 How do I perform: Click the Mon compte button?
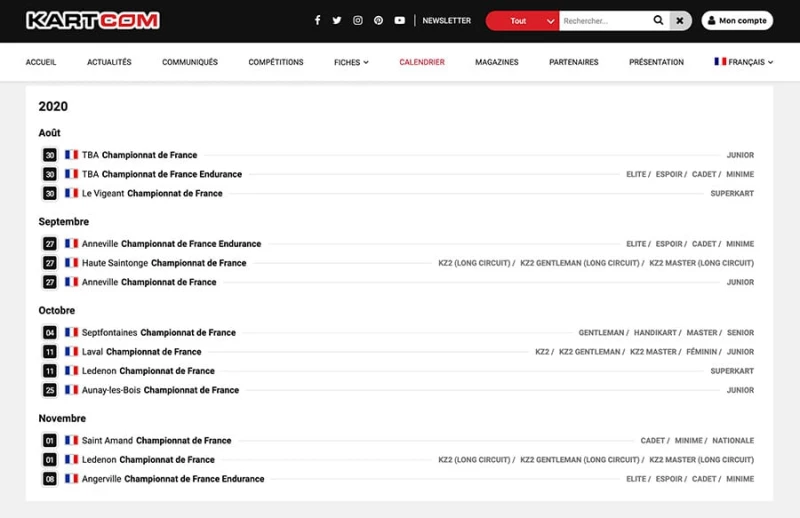(x=737, y=20)
